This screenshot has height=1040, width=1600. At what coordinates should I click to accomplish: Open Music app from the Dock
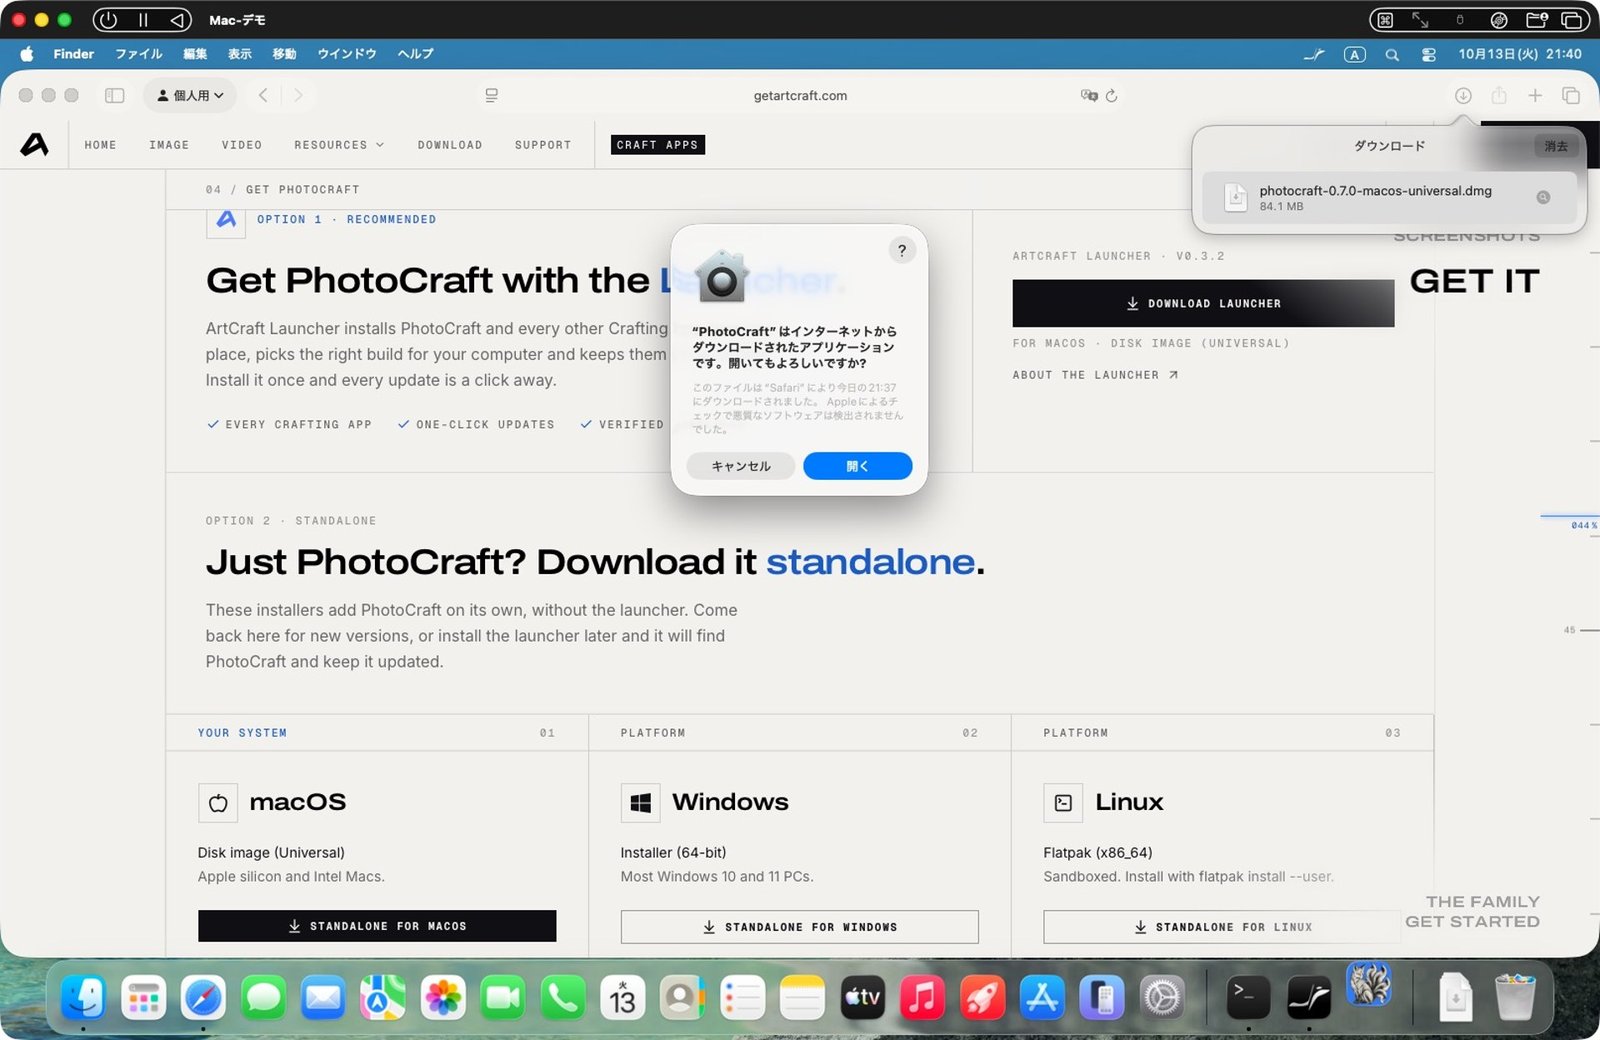tap(922, 997)
